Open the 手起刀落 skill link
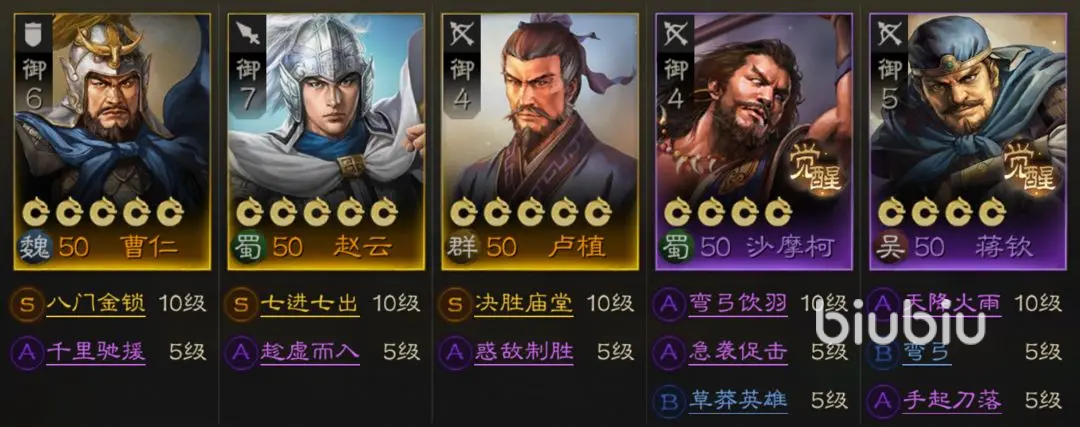The height and width of the screenshot is (427, 1080). (952, 401)
